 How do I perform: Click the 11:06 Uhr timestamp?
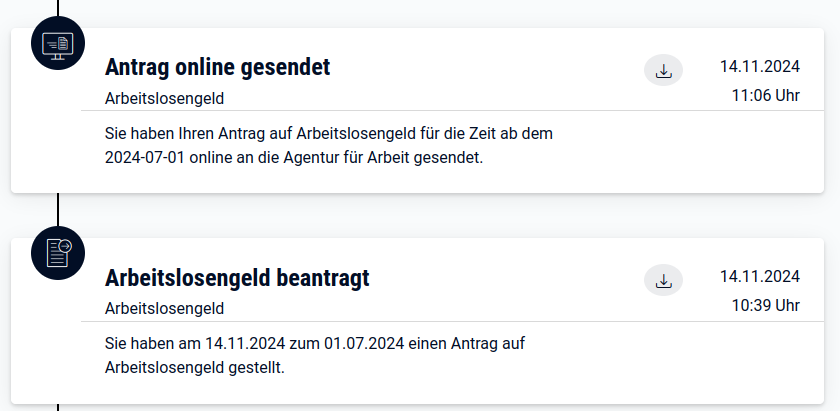point(766,95)
